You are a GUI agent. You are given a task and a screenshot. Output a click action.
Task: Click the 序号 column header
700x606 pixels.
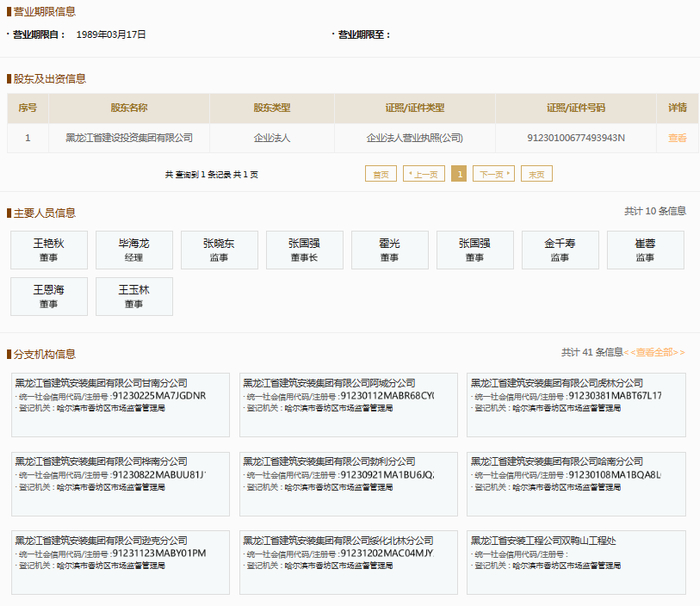[x=28, y=108]
